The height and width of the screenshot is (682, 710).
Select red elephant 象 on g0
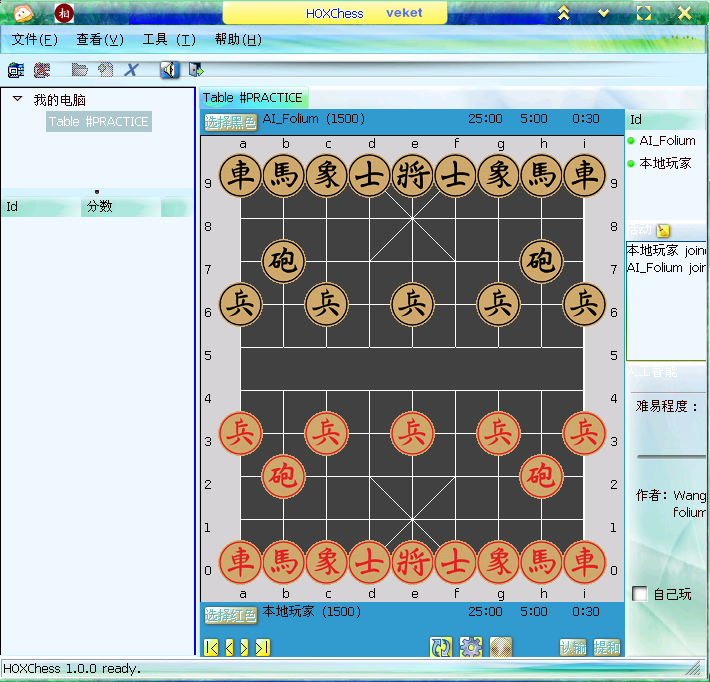click(x=499, y=562)
